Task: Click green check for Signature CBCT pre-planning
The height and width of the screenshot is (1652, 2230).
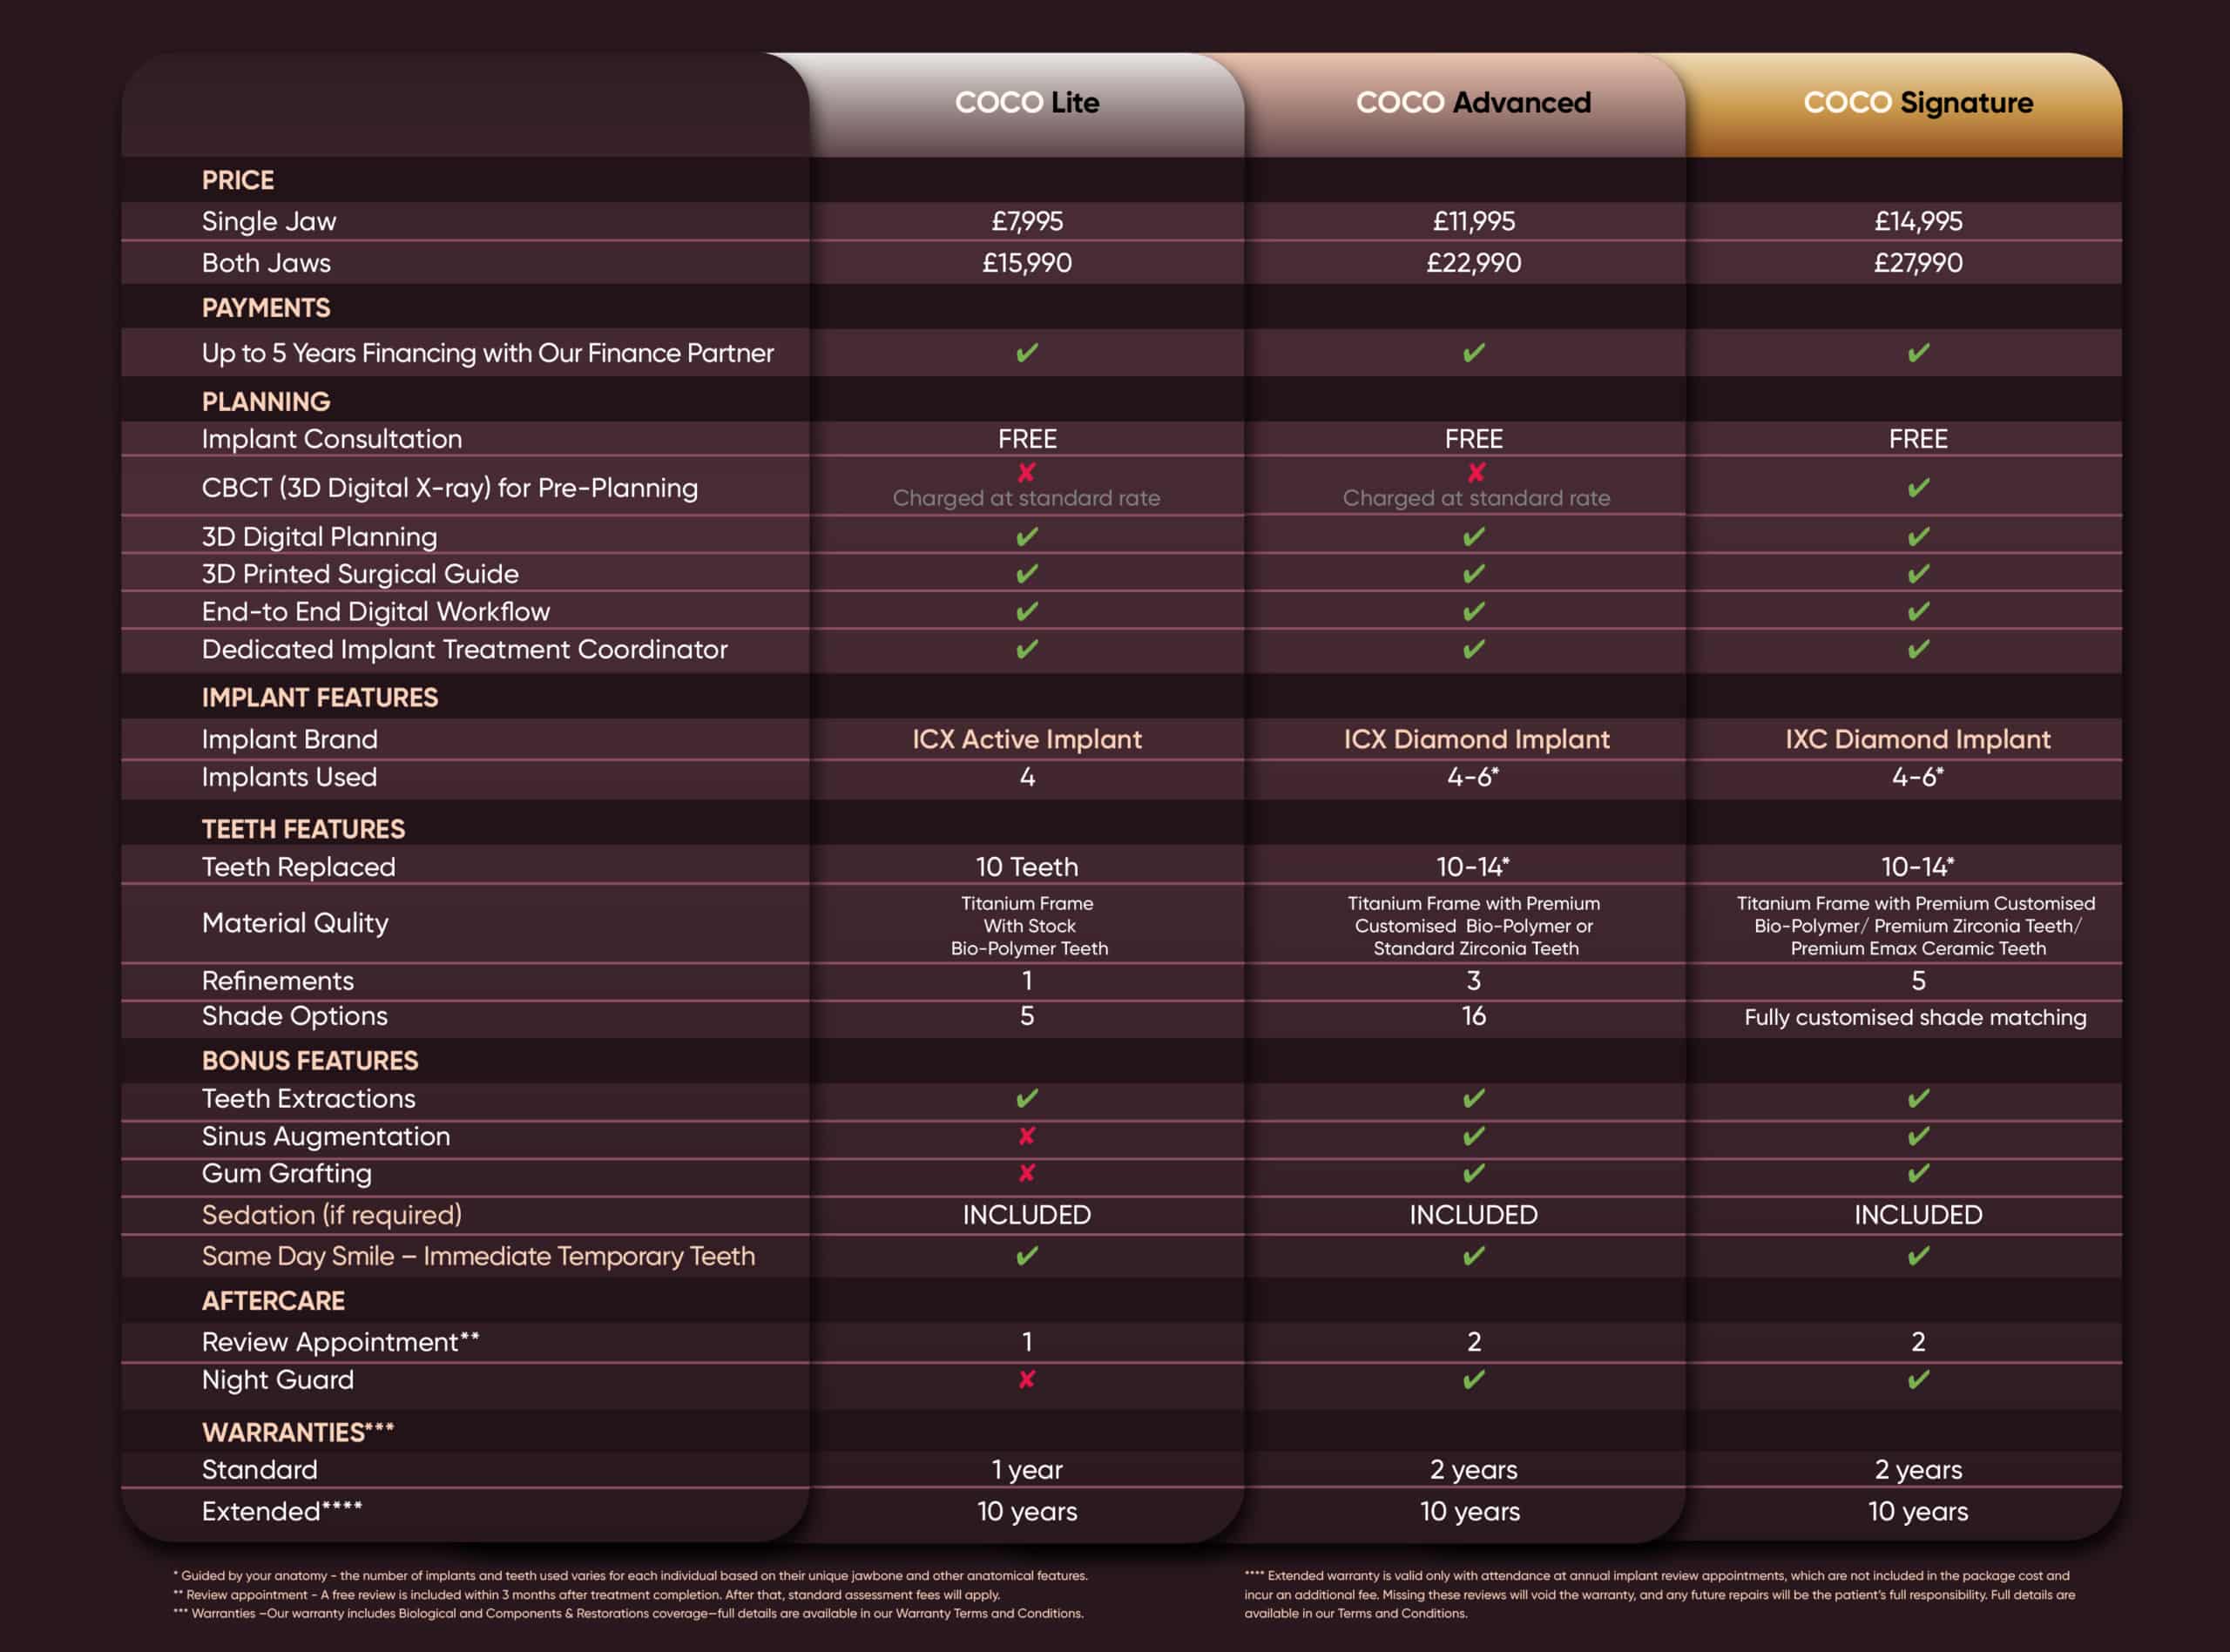Action: click(1918, 488)
